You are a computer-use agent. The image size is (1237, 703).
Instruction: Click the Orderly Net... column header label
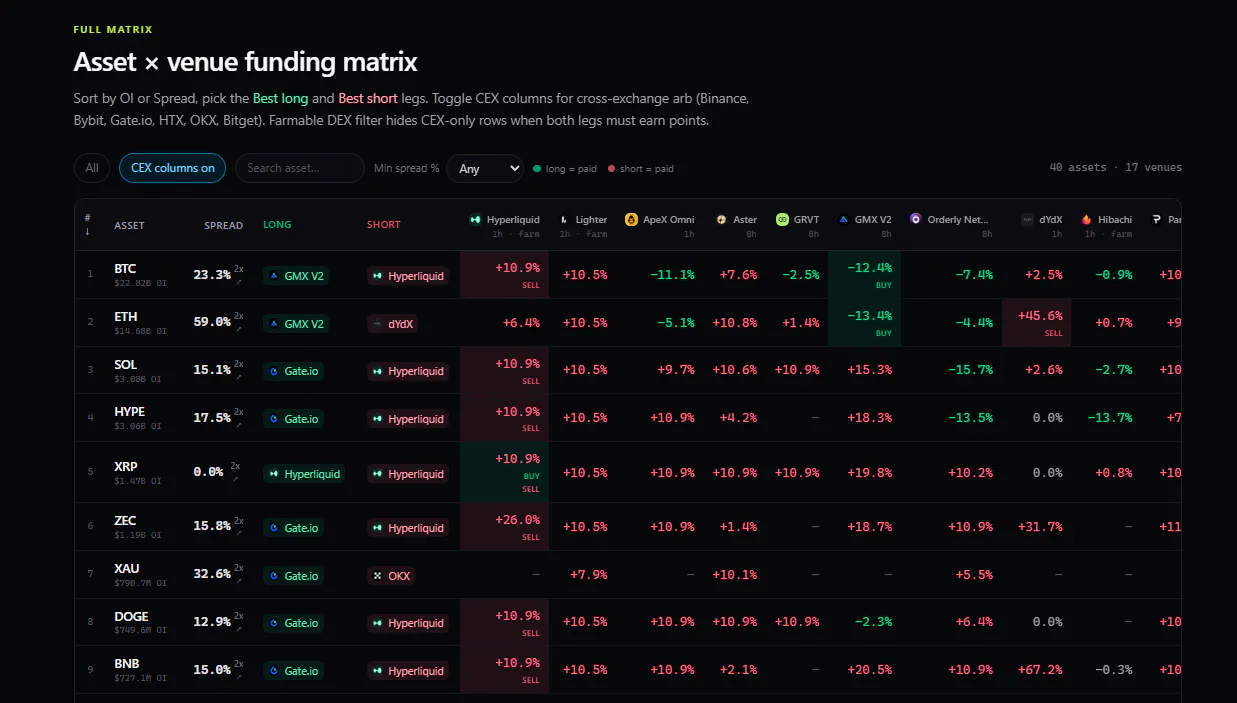[x=958, y=219]
